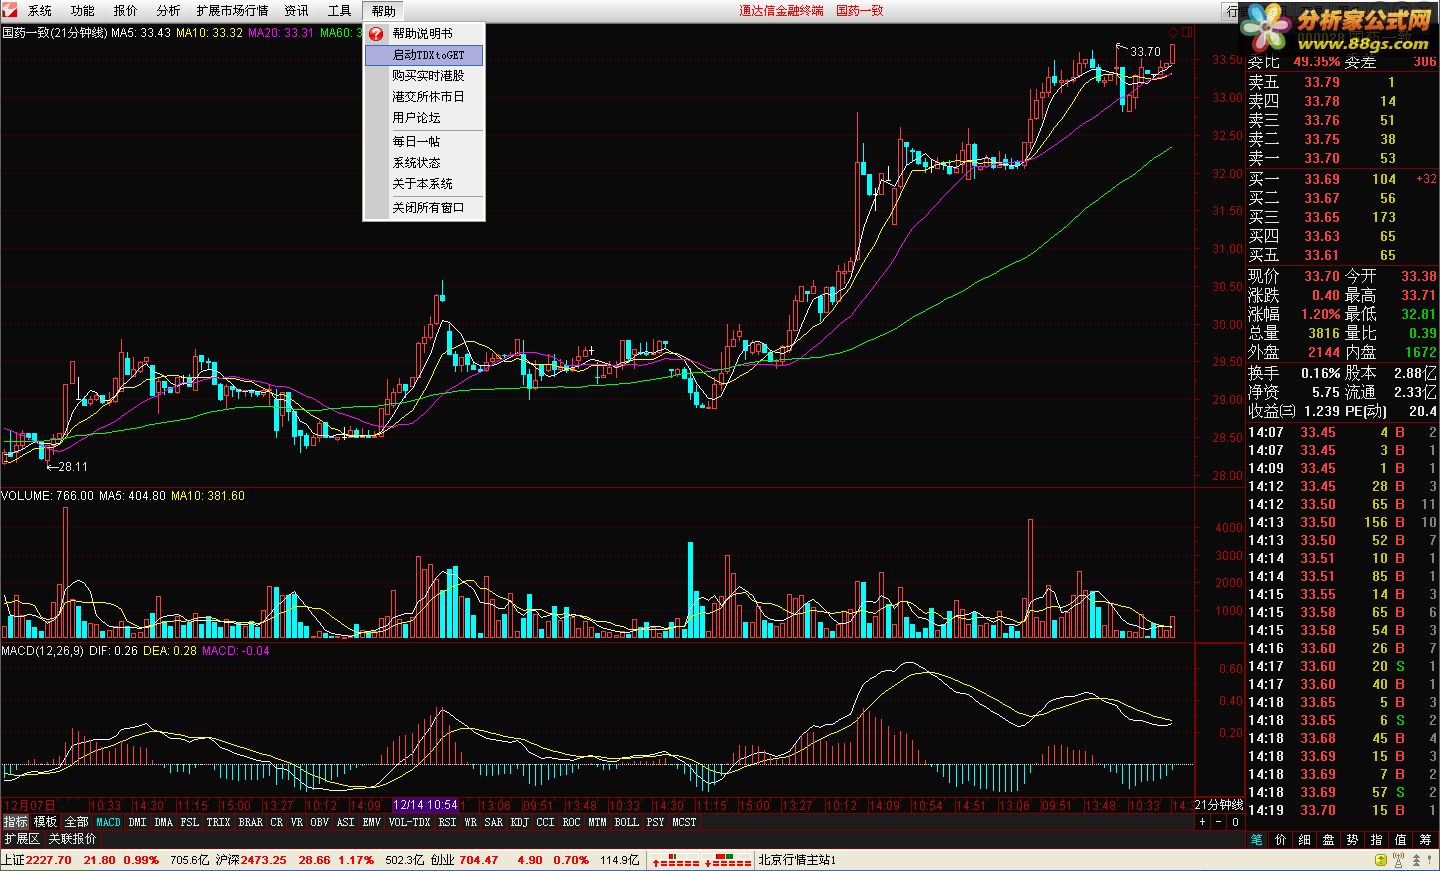Screen dimensions: 1440x871
Task: Switch to the 细 panel tab
Action: tap(1304, 840)
